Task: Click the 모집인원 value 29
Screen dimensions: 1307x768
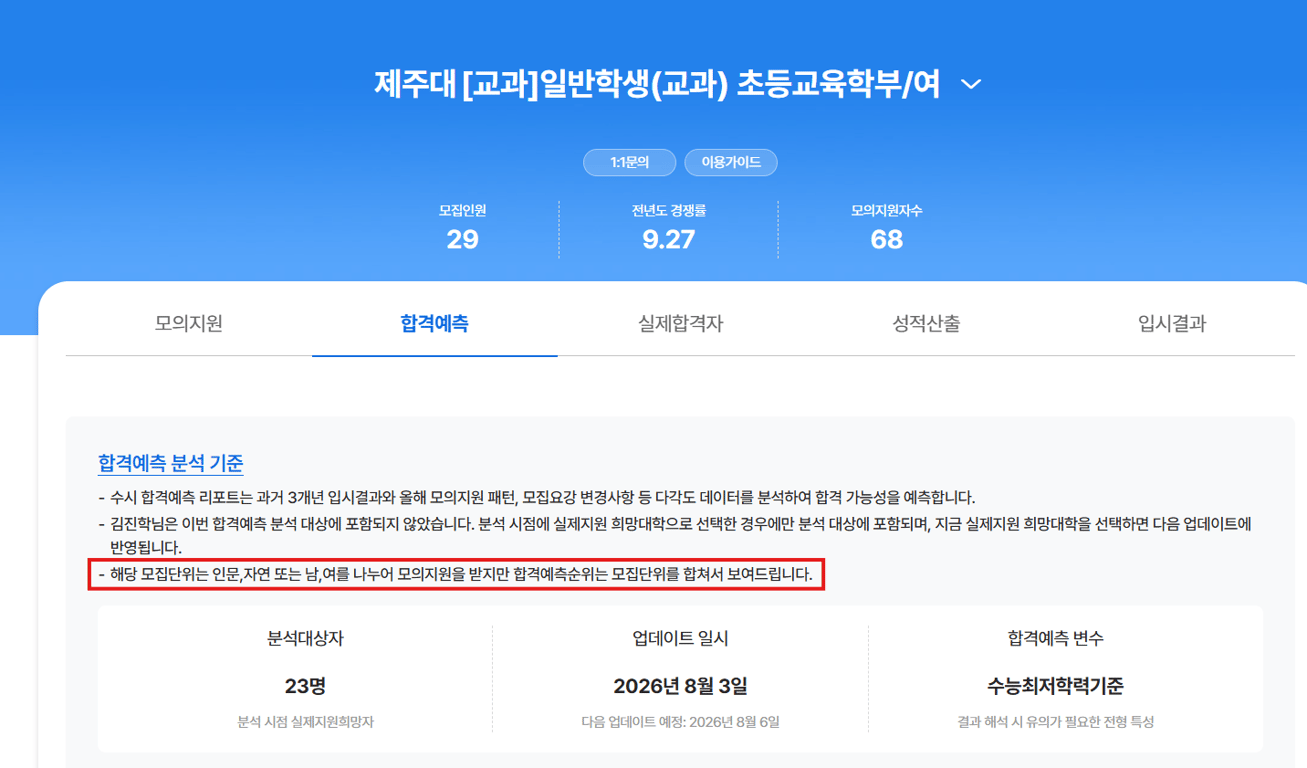Action: point(462,240)
